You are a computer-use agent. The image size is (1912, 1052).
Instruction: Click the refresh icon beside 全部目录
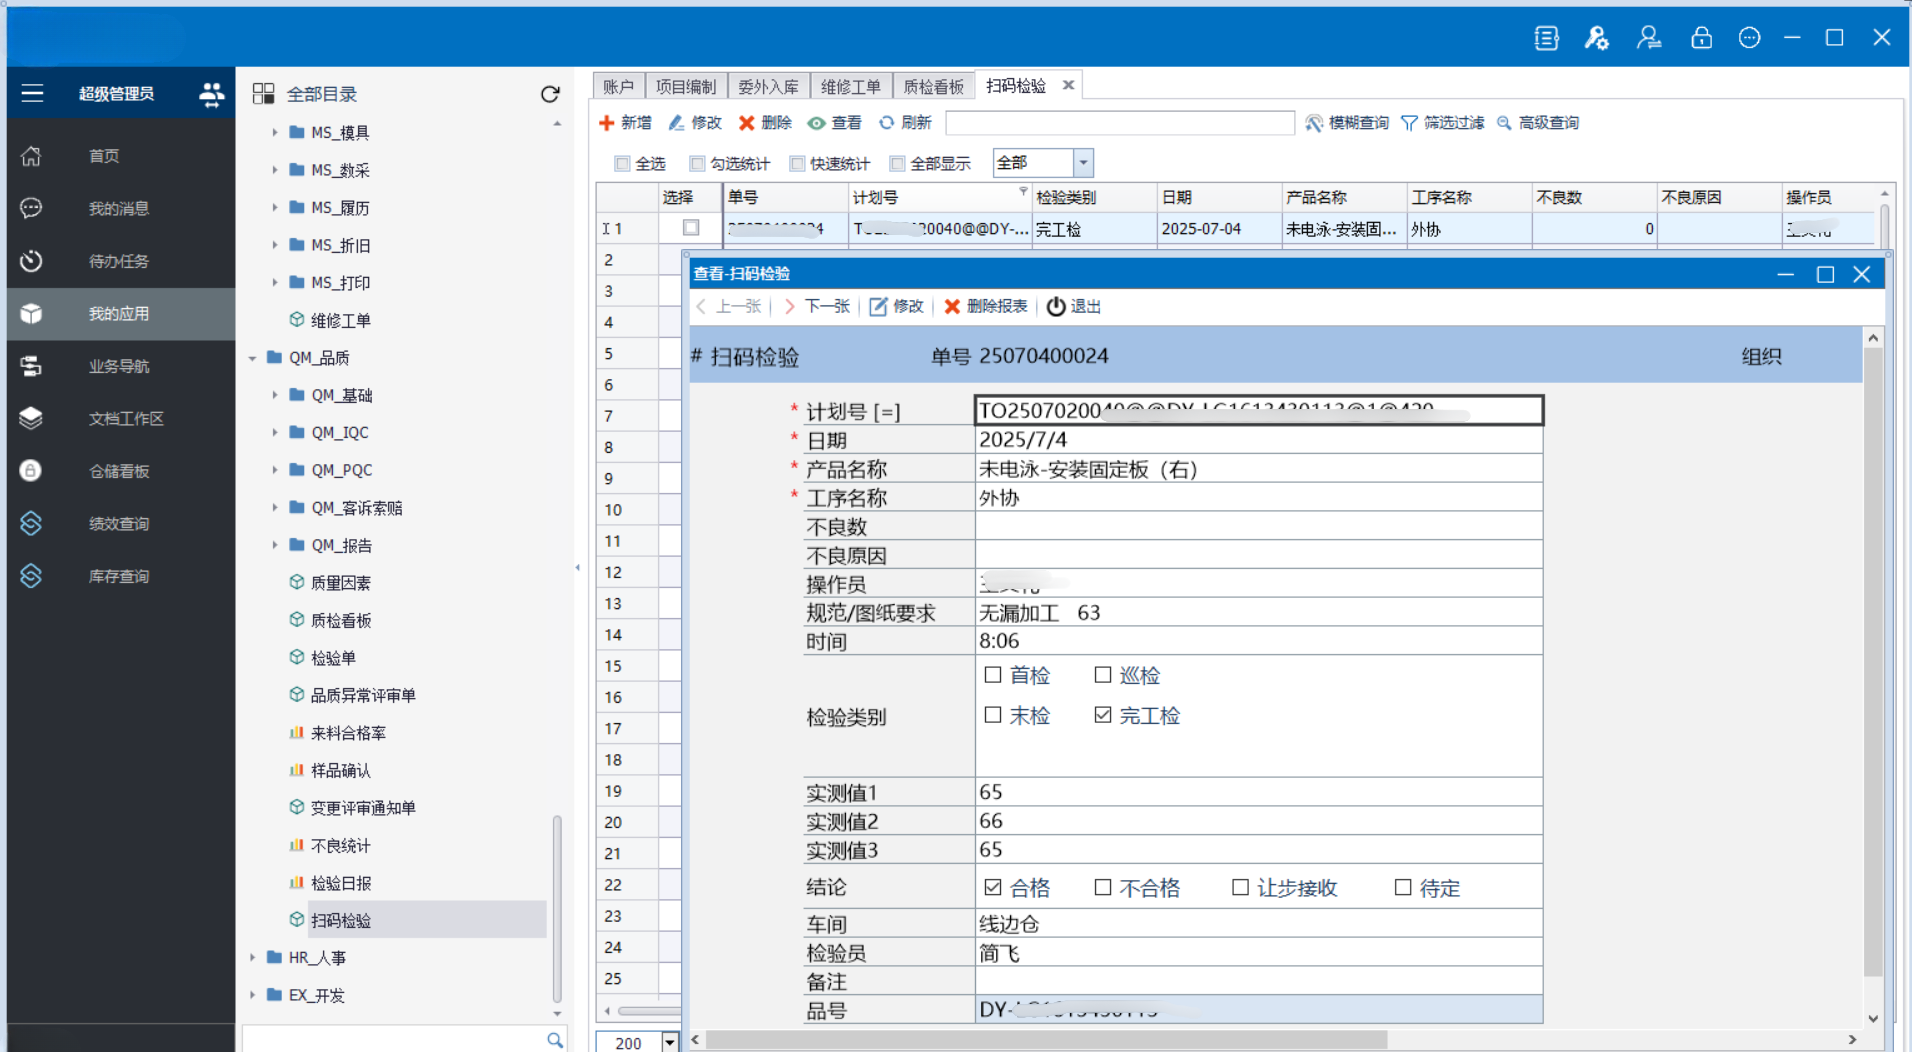(x=550, y=94)
